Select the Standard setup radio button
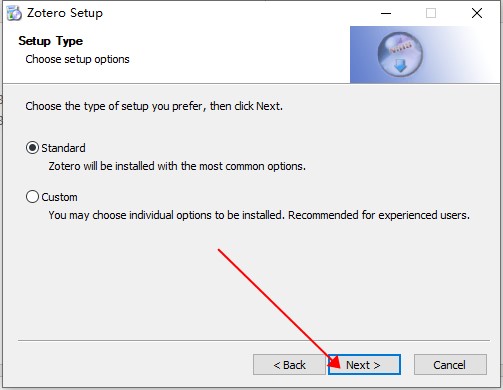 pyautogui.click(x=32, y=148)
